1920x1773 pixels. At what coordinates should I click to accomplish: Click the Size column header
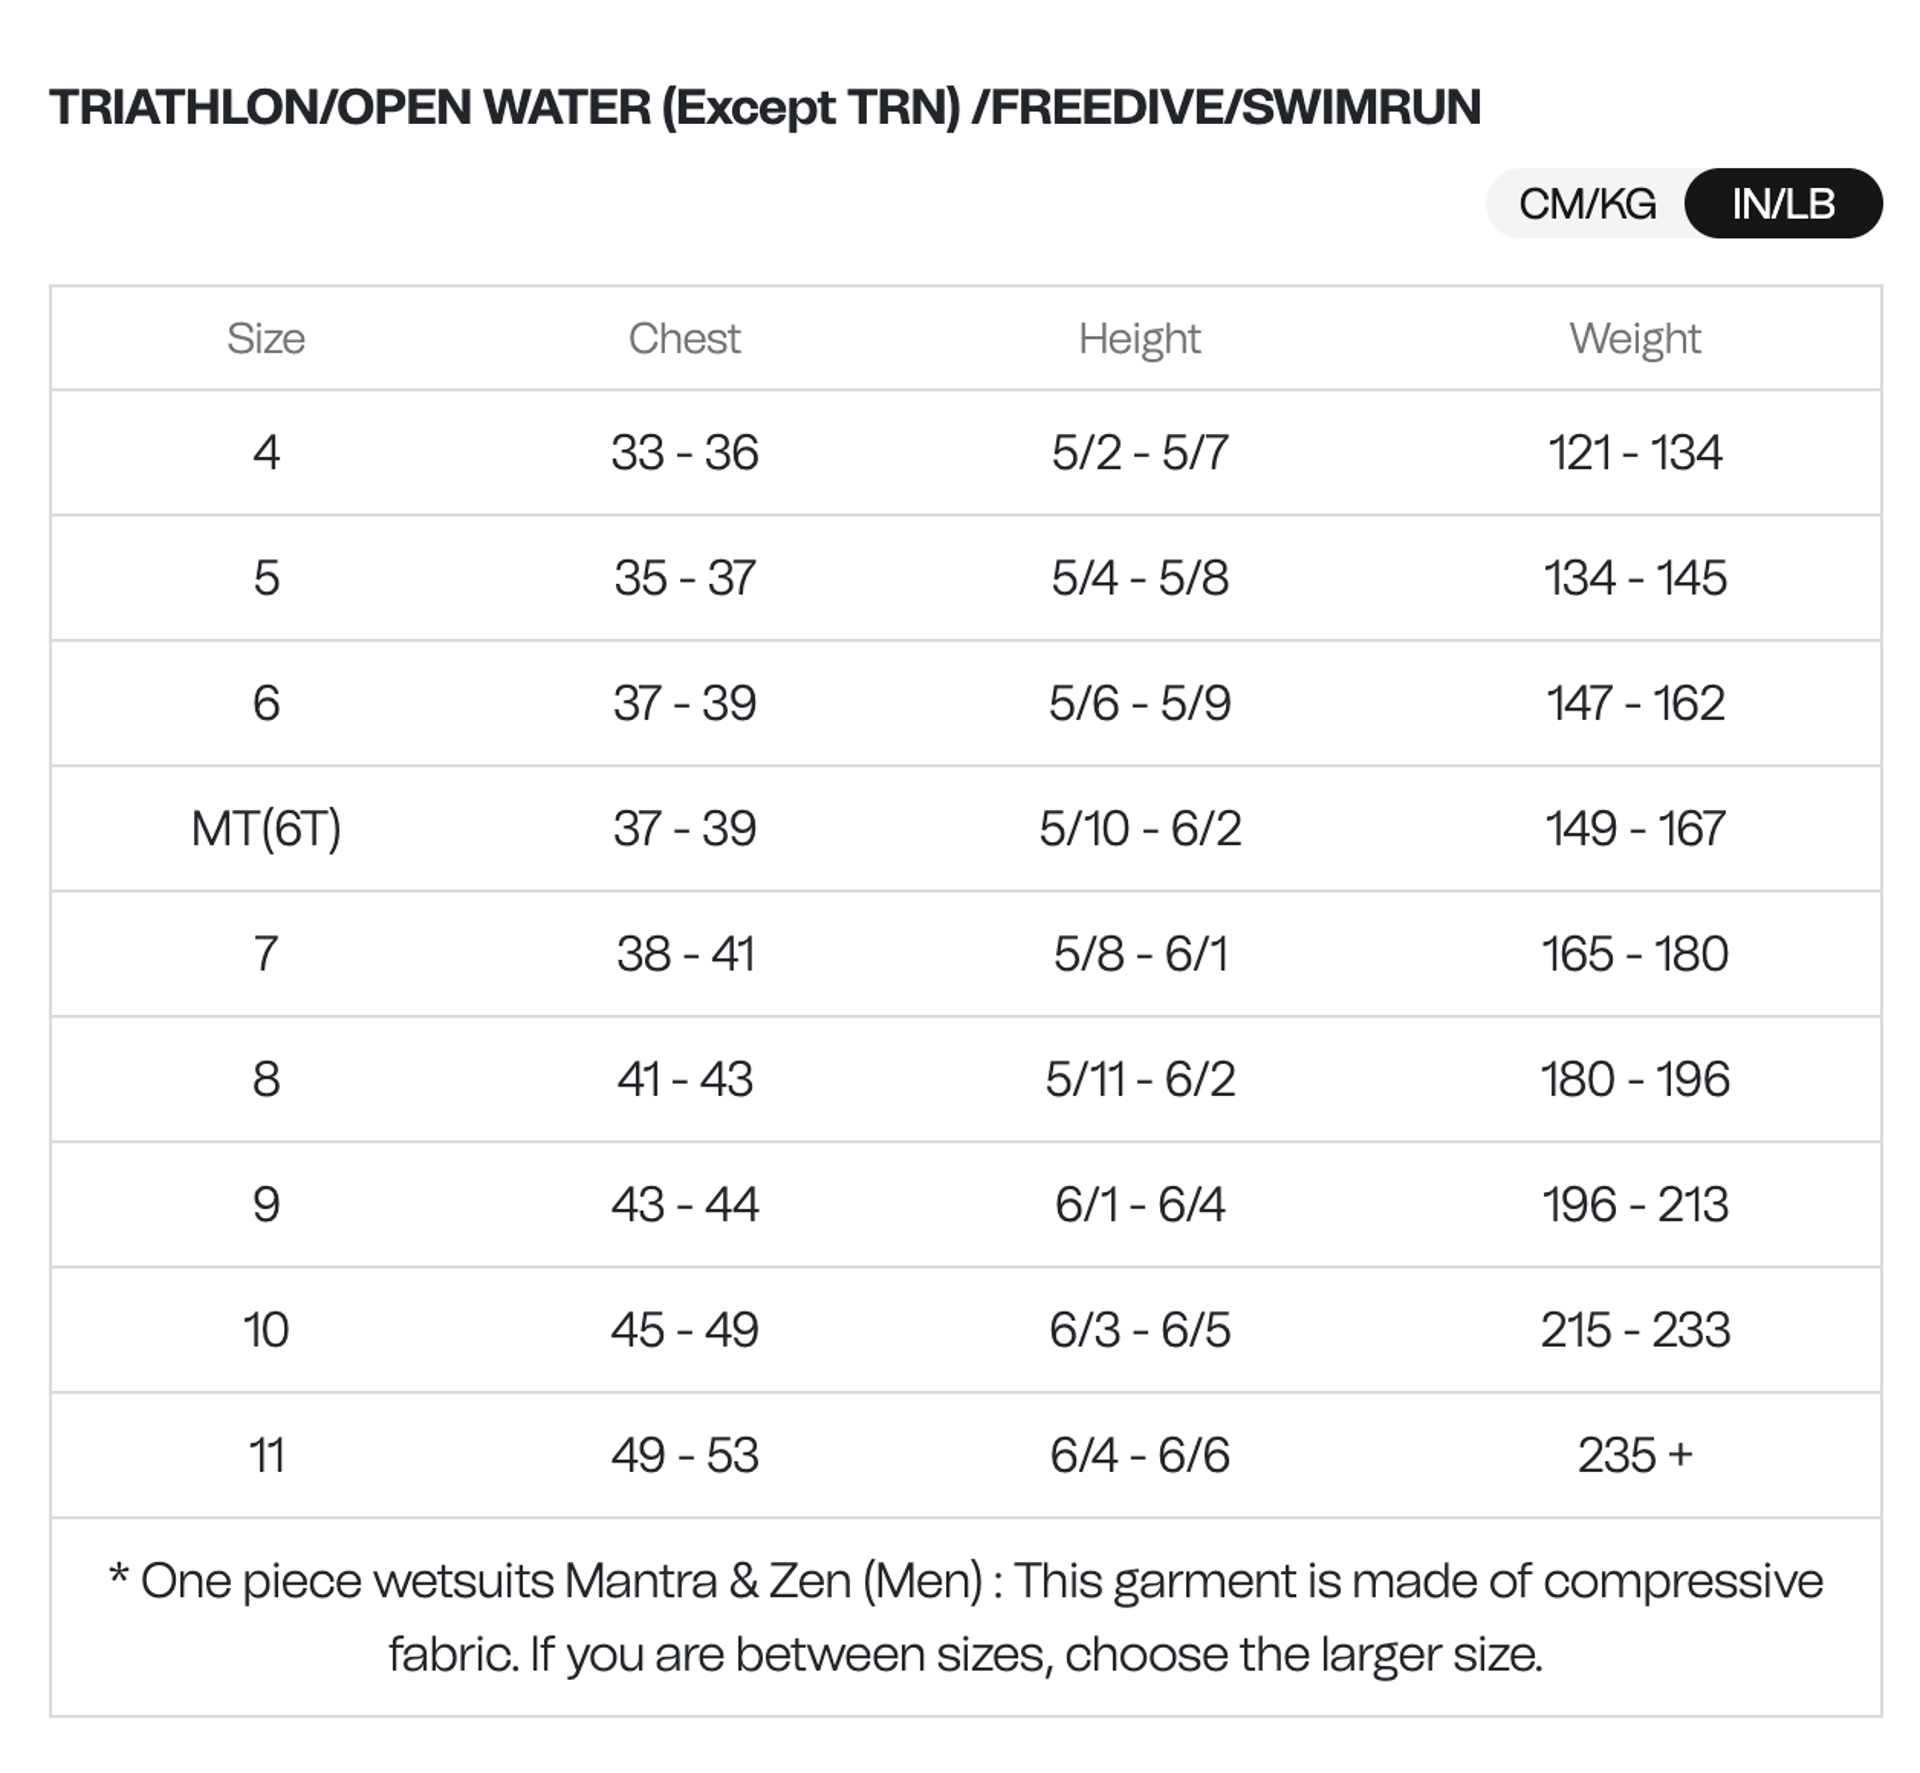tap(266, 339)
